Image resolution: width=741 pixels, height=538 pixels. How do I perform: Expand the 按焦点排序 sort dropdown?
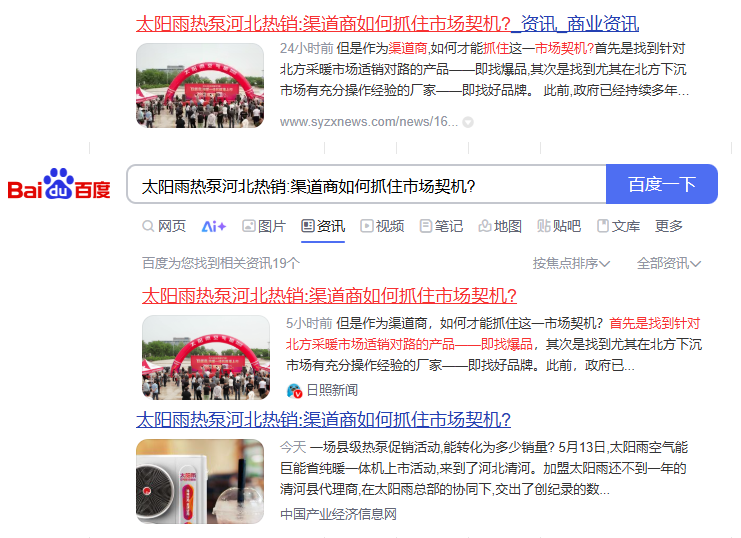(x=571, y=263)
